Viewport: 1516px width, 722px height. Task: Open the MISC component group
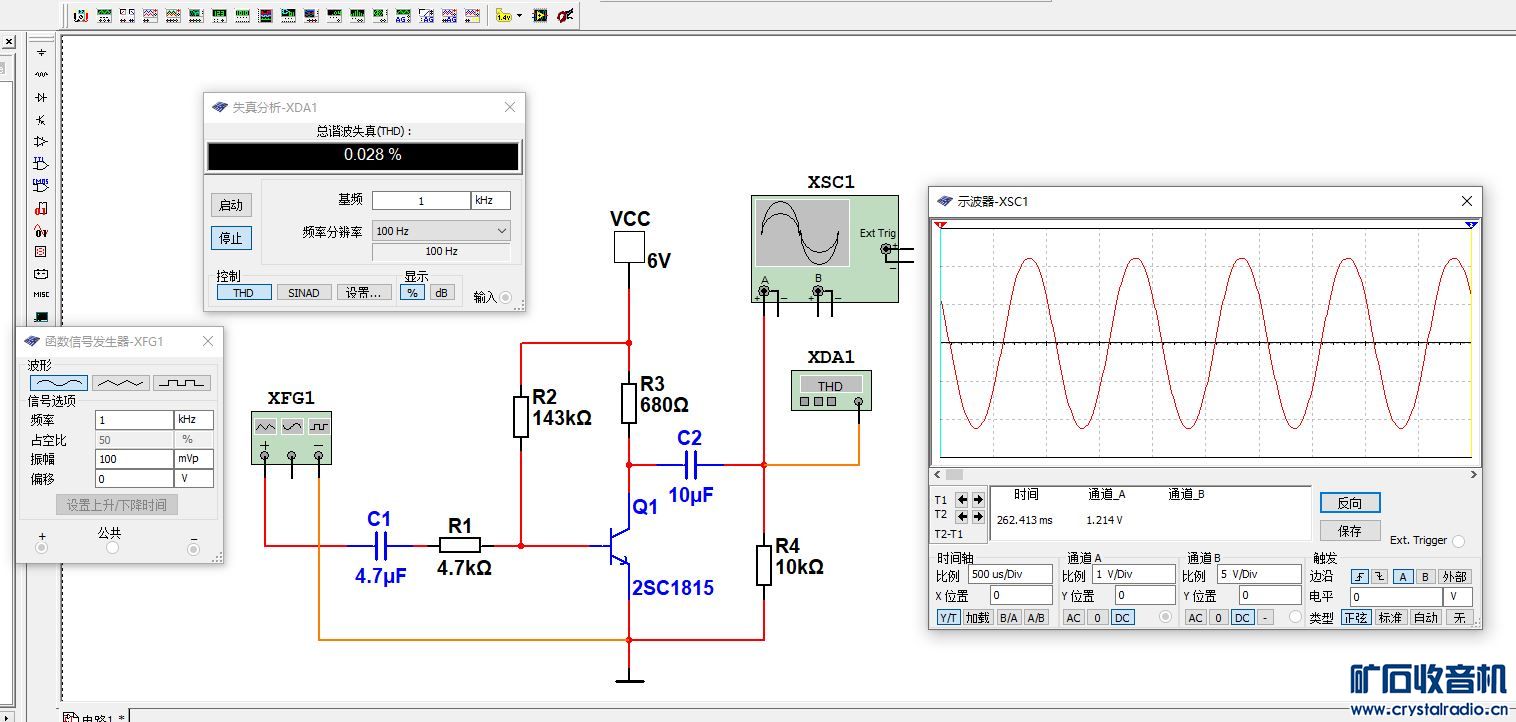41,294
